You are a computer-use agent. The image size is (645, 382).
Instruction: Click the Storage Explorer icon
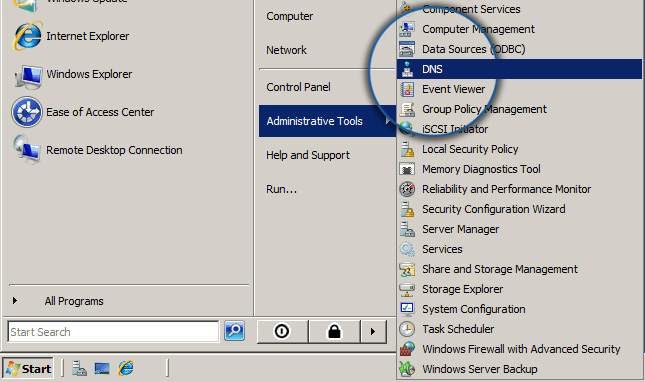407,289
